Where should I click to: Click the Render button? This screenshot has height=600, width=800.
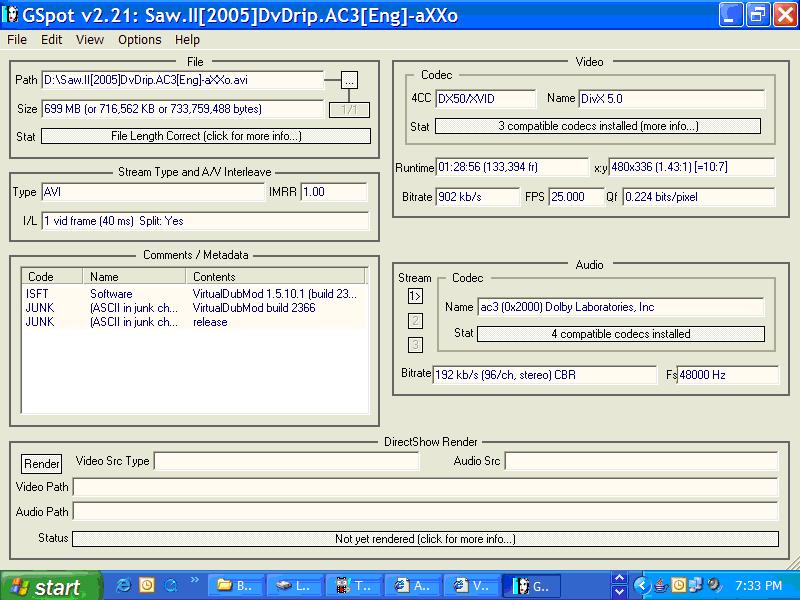tap(41, 464)
